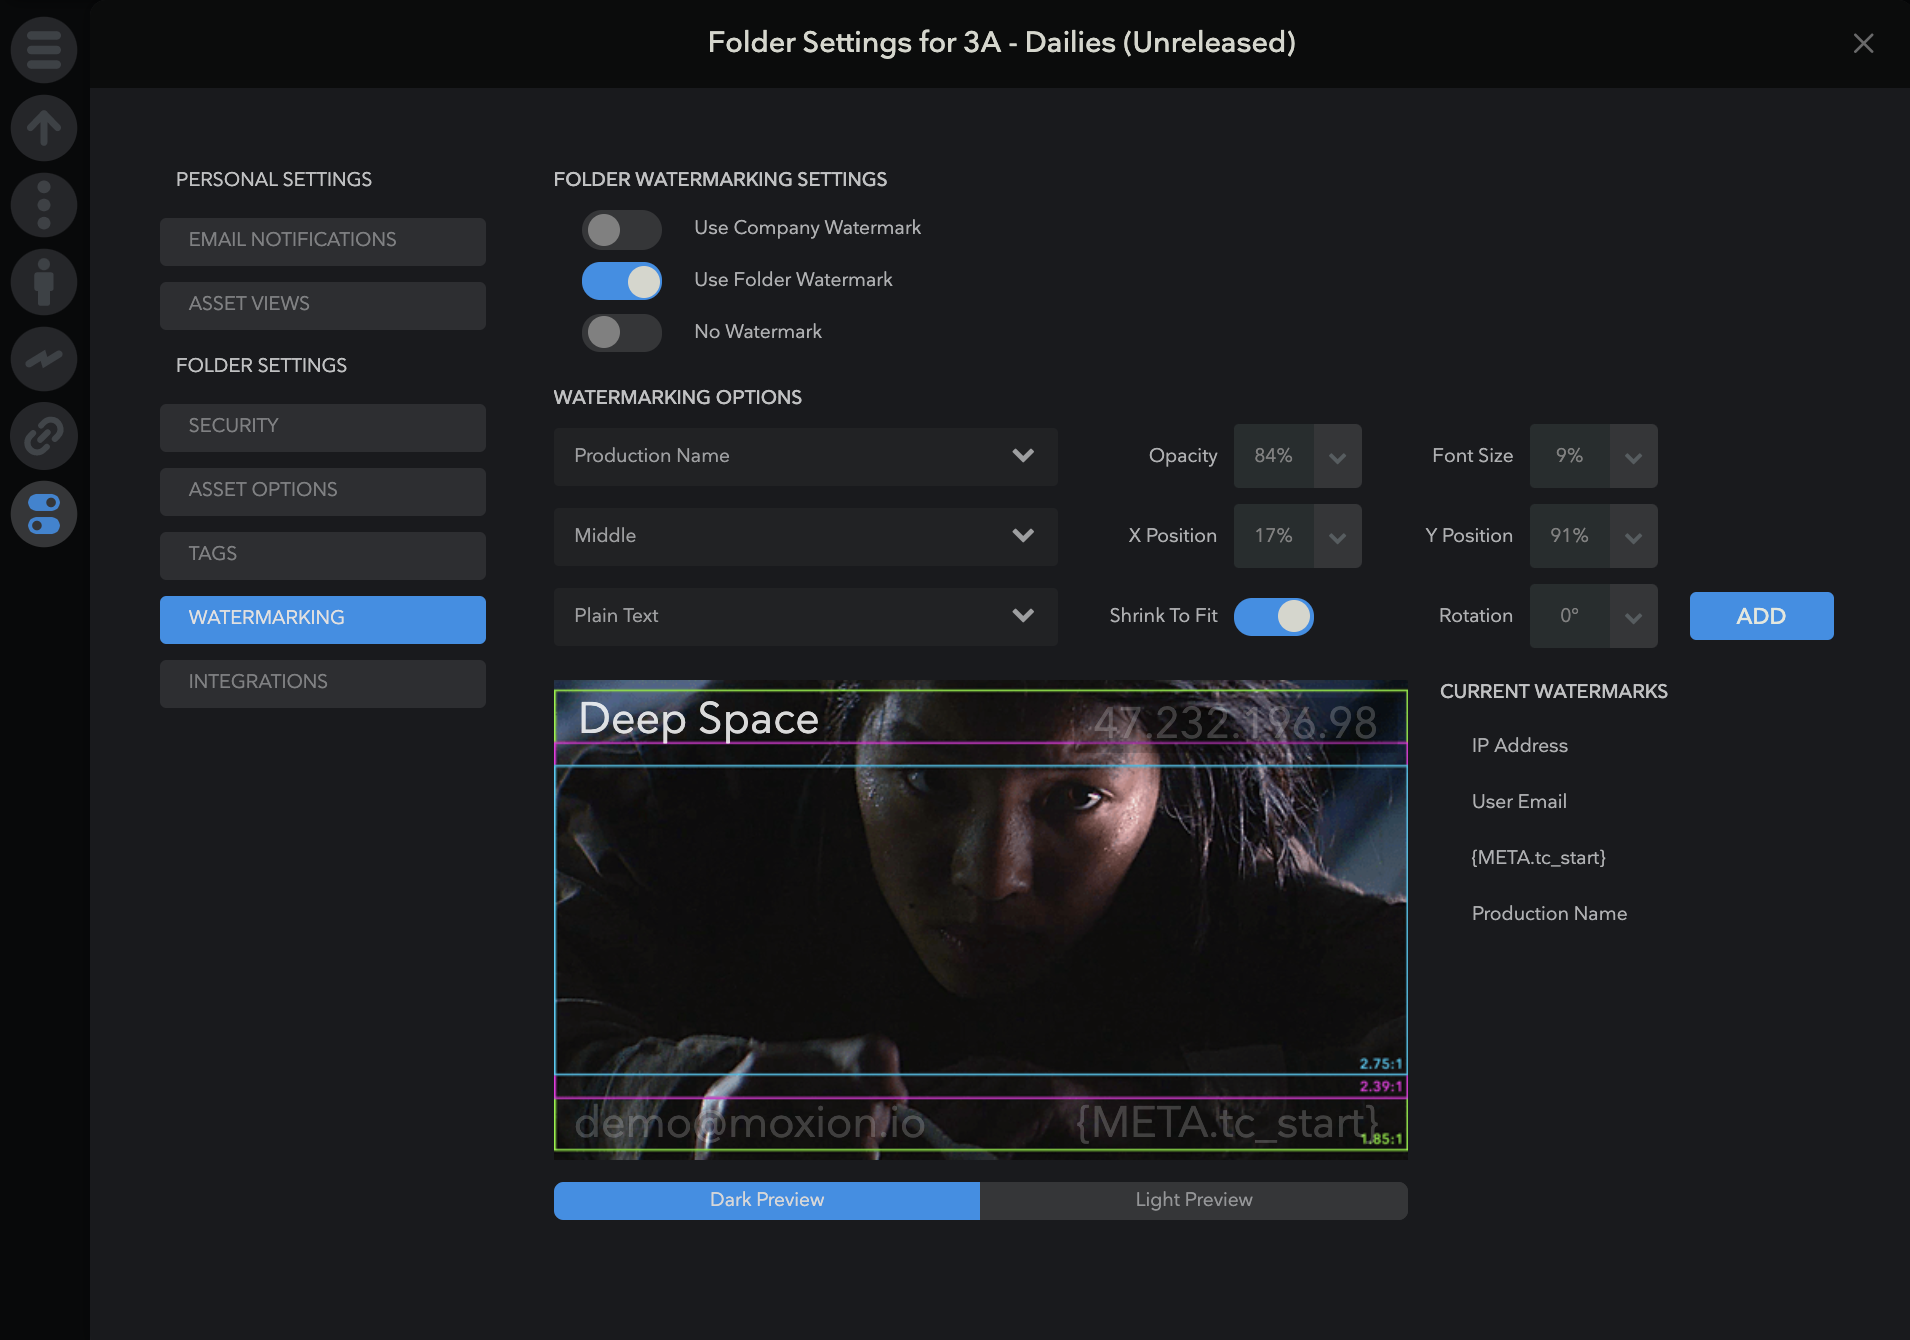Enable the Use Company Watermark toggle
The height and width of the screenshot is (1340, 1910).
tap(622, 229)
